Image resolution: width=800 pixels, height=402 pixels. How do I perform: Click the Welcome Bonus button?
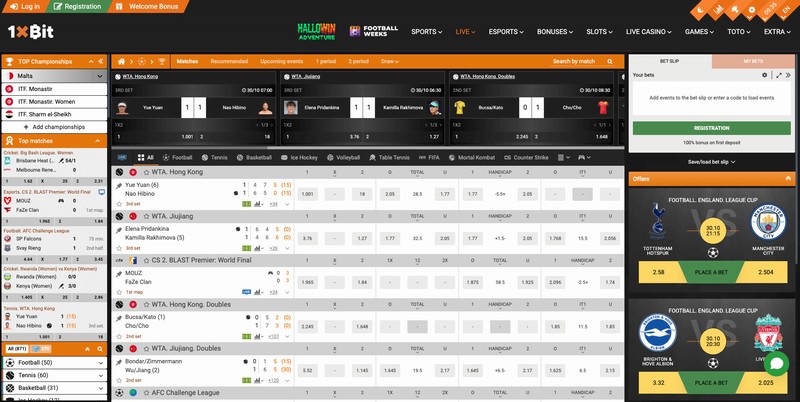pos(147,7)
